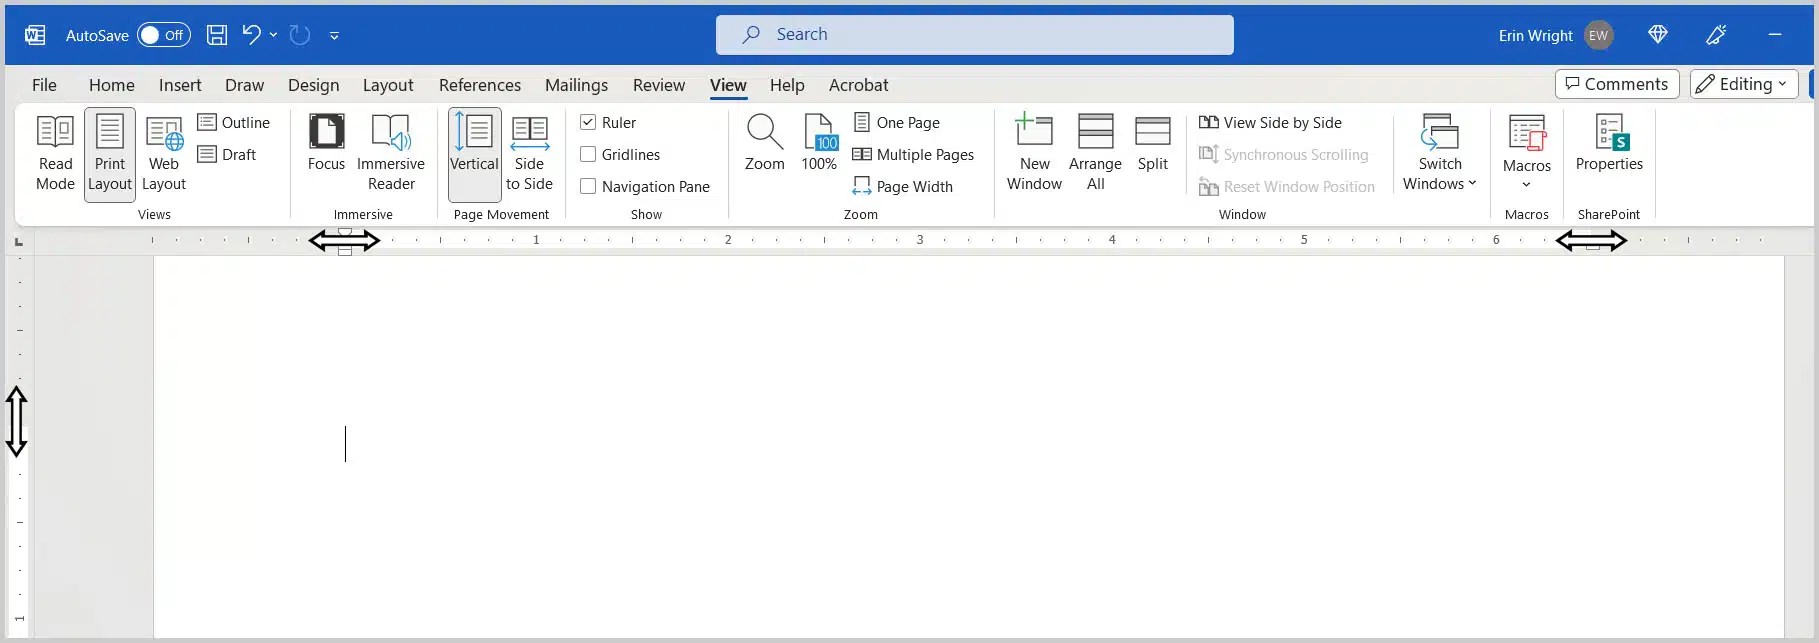
Task: Click Reset Window Position
Action: point(1286,186)
